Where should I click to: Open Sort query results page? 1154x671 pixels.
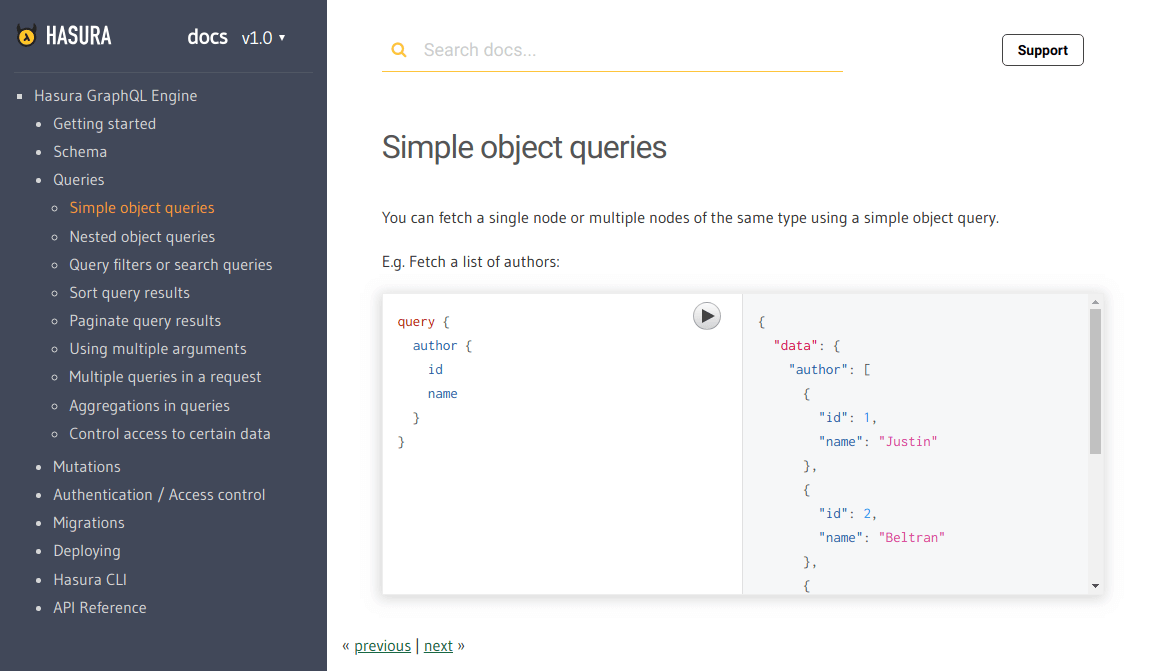coord(129,293)
